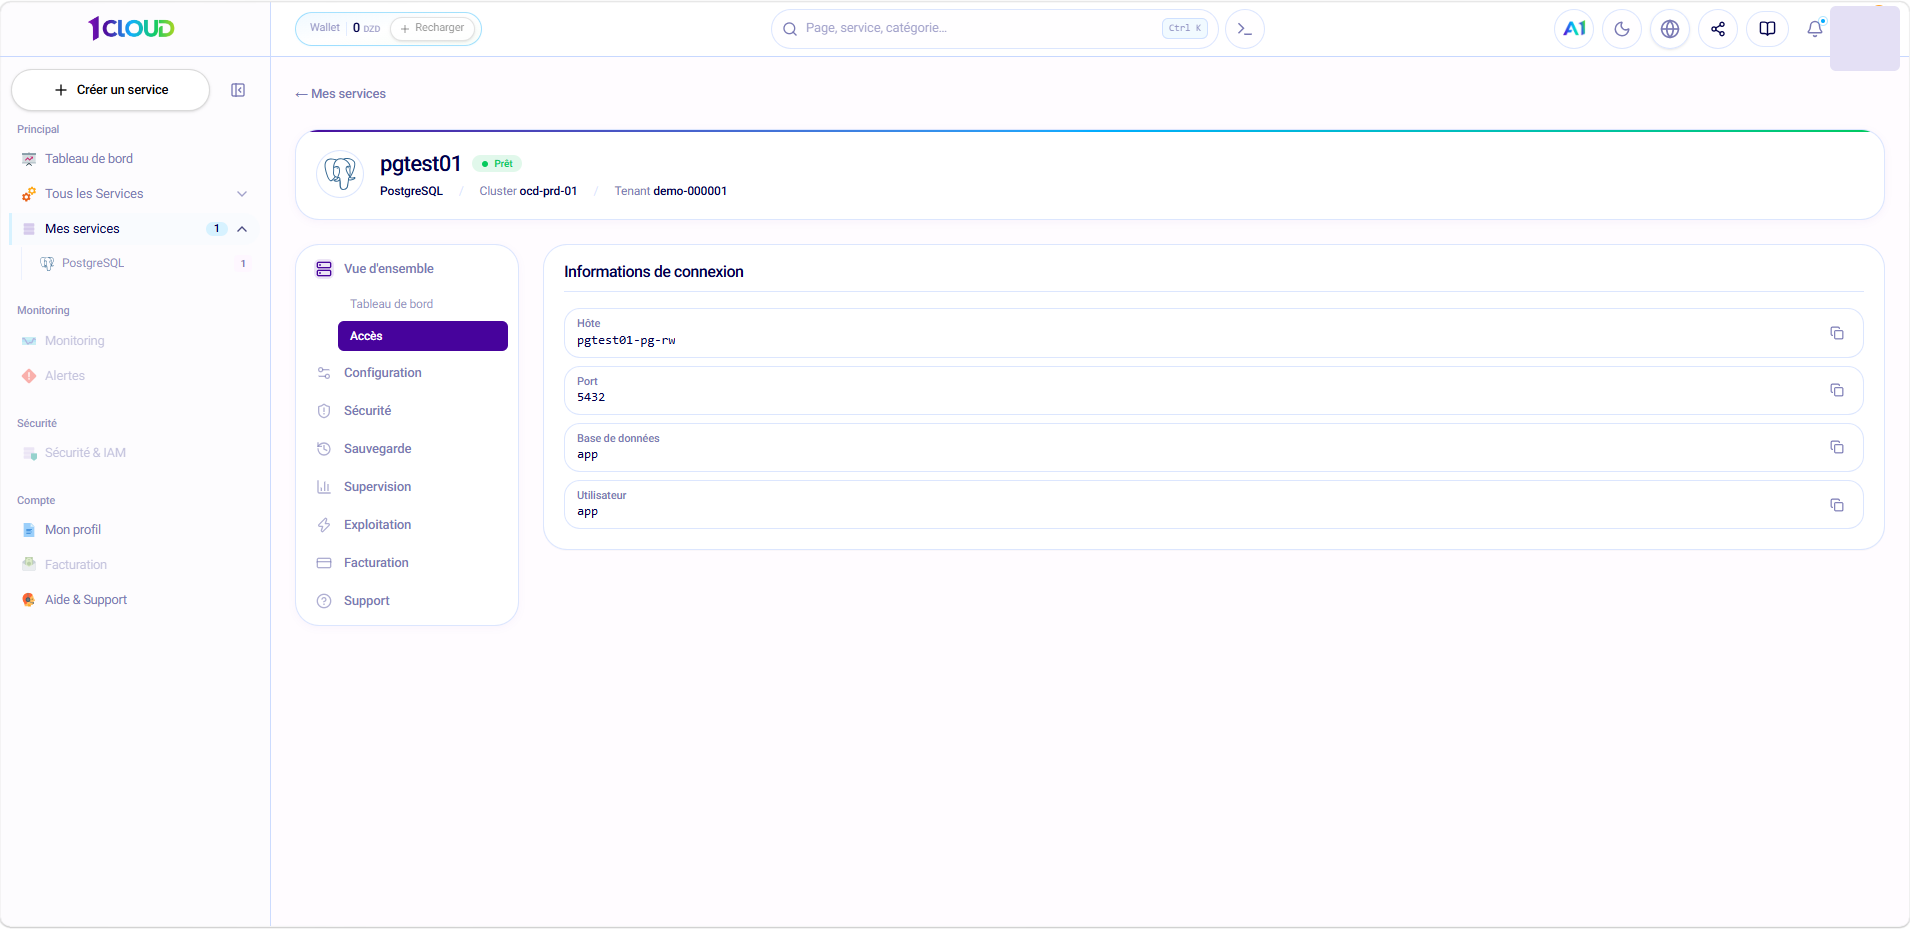Select Vue d'ensemble section
This screenshot has height=929, width=1913.
pyautogui.click(x=389, y=269)
